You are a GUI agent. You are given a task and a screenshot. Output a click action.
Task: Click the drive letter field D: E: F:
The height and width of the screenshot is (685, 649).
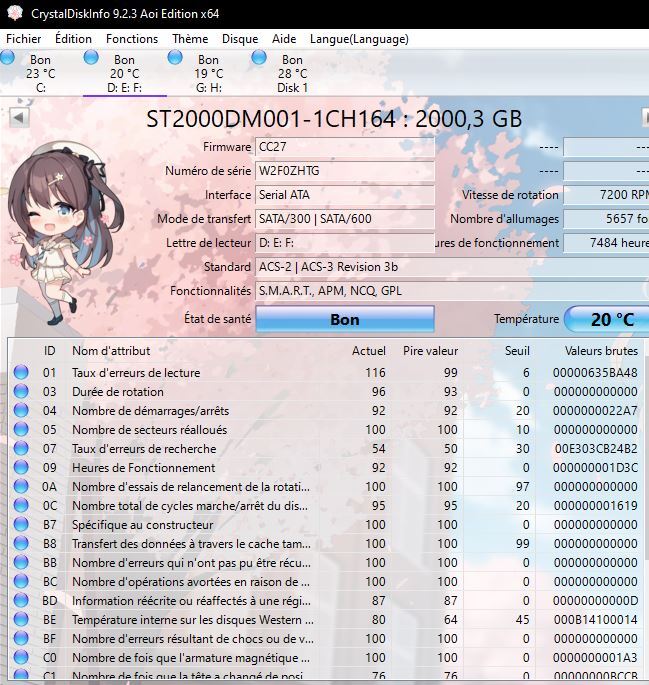click(x=345, y=243)
